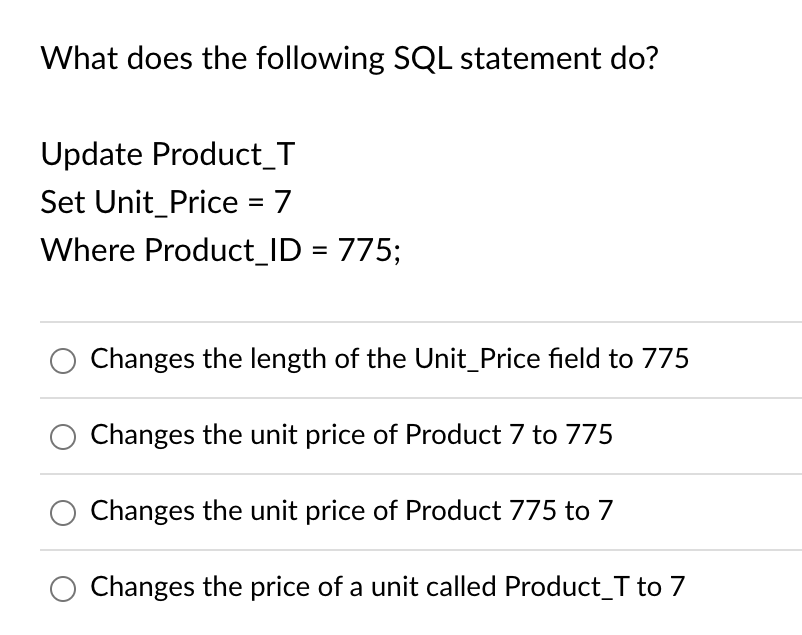Image resolution: width=802 pixels, height=635 pixels.
Task: Click value '7' in the Set clause
Action: 282,202
